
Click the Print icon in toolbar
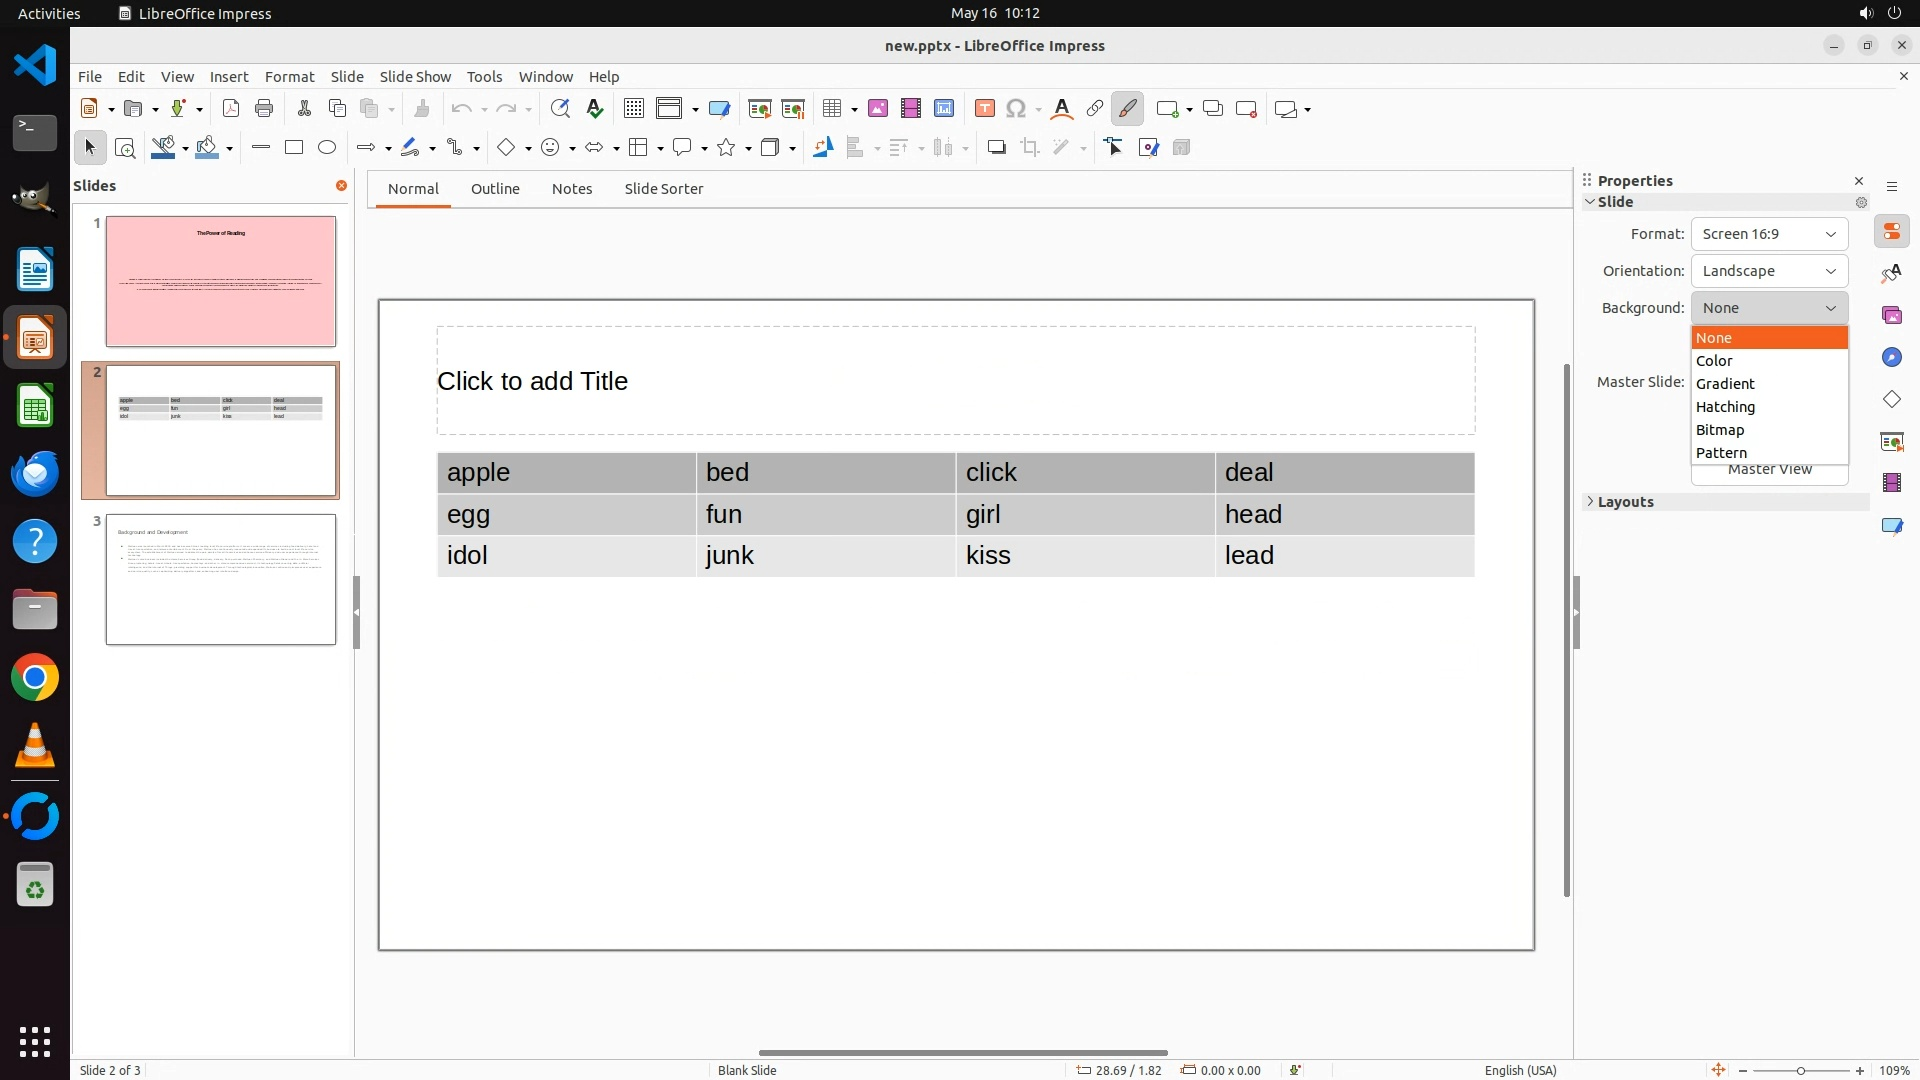point(264,109)
